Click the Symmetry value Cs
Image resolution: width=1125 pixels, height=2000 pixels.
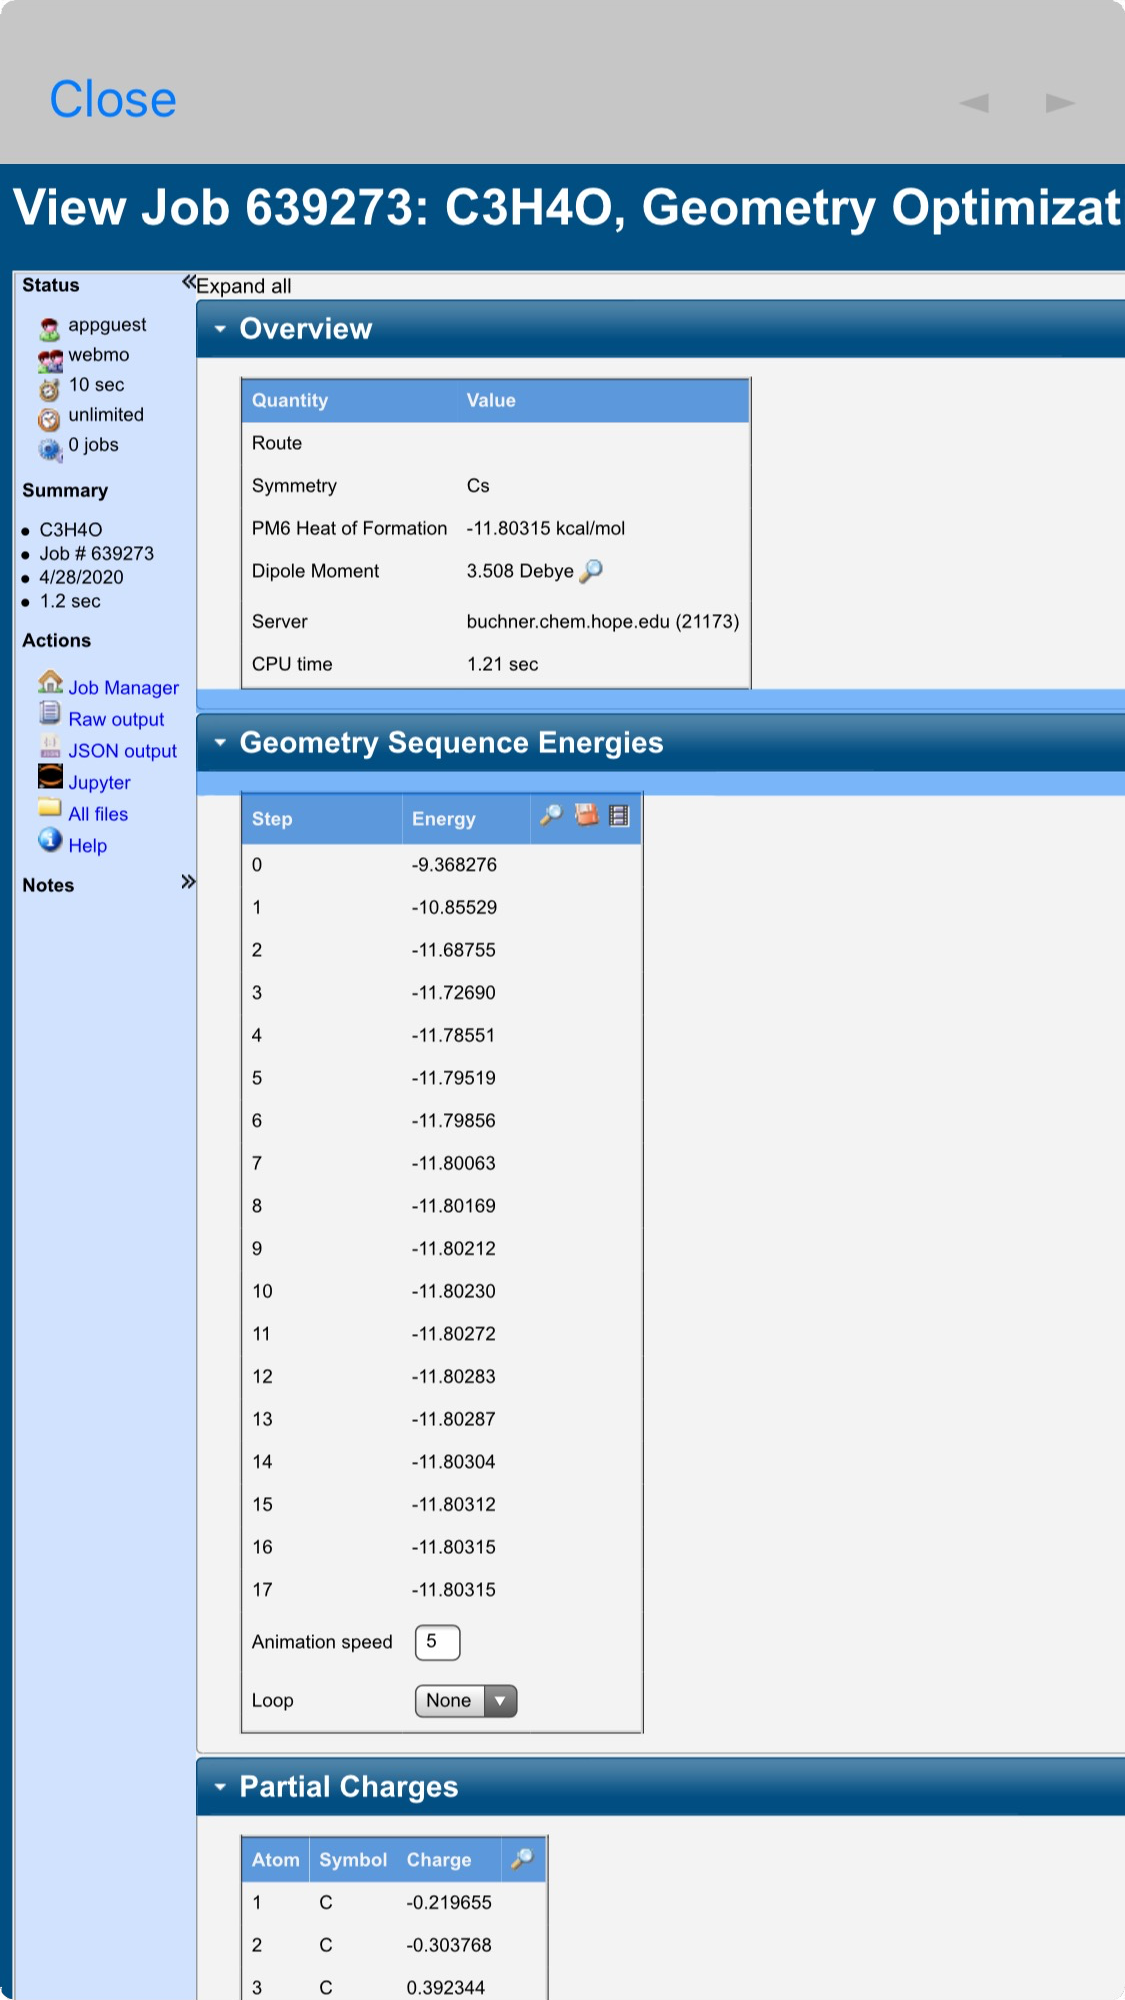click(478, 486)
